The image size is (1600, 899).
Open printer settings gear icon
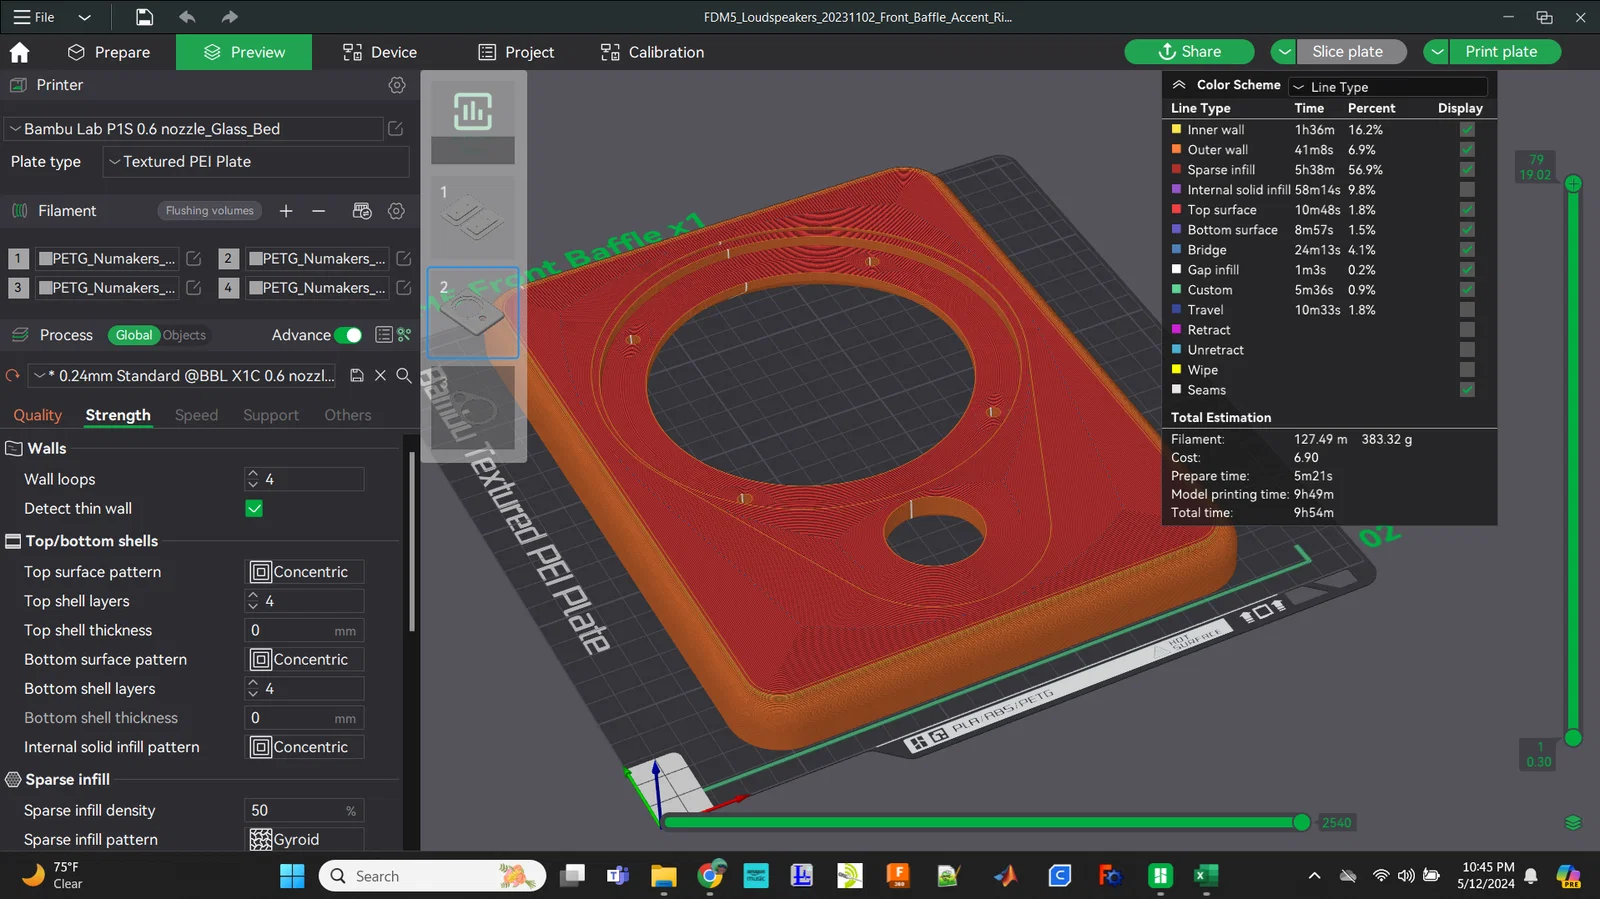coord(397,85)
